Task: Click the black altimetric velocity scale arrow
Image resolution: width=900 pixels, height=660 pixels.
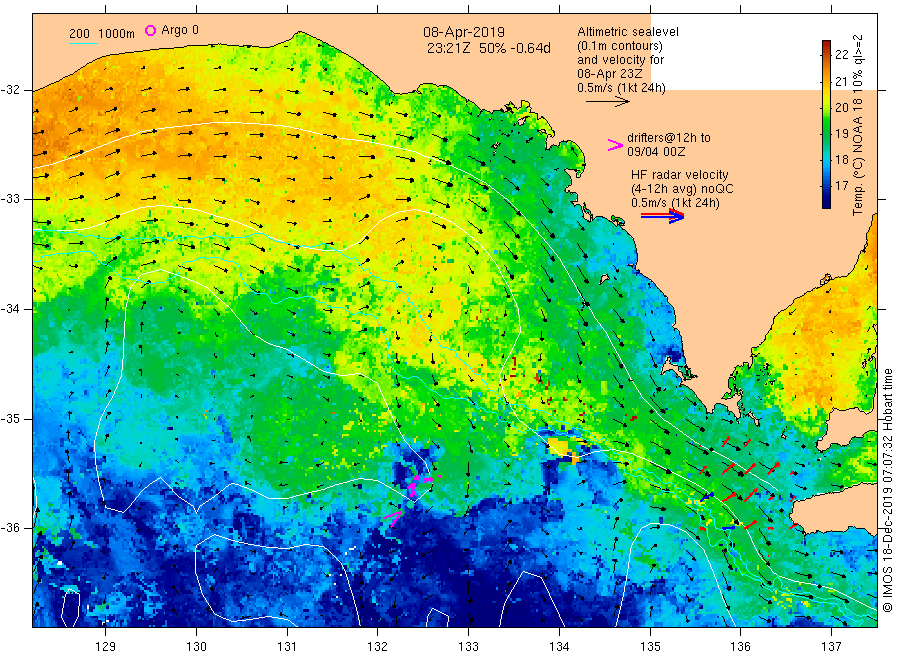Action: (608, 102)
